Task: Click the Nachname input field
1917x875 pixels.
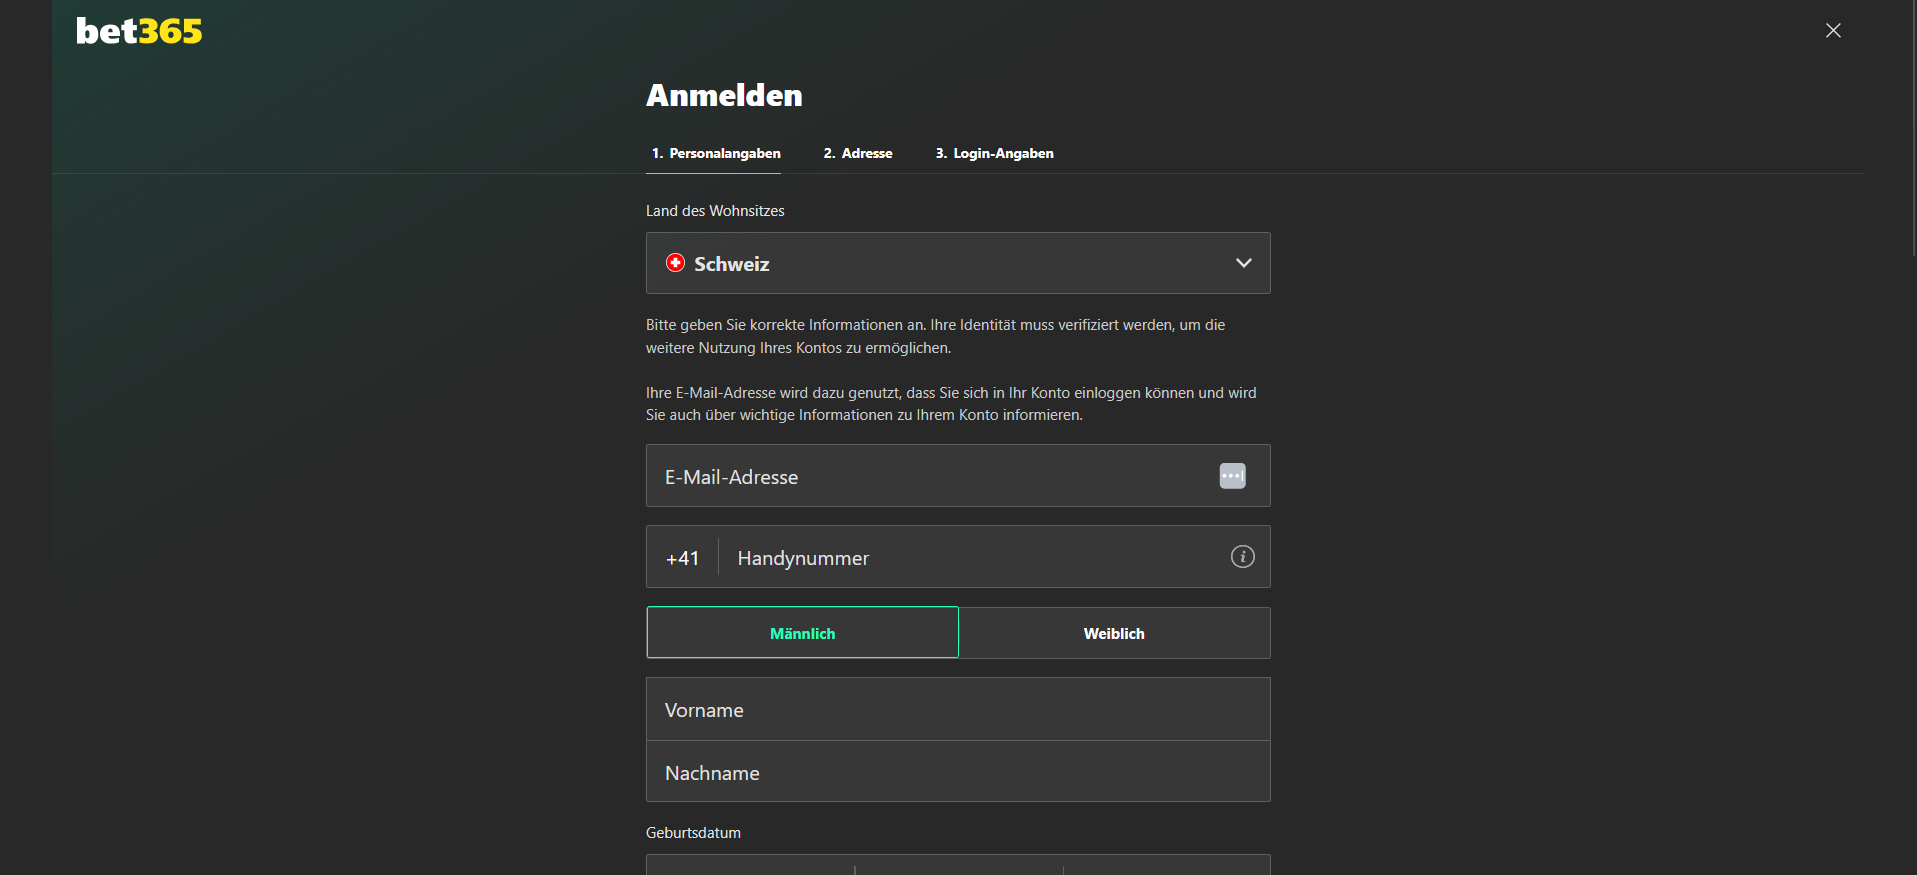Action: (x=957, y=772)
